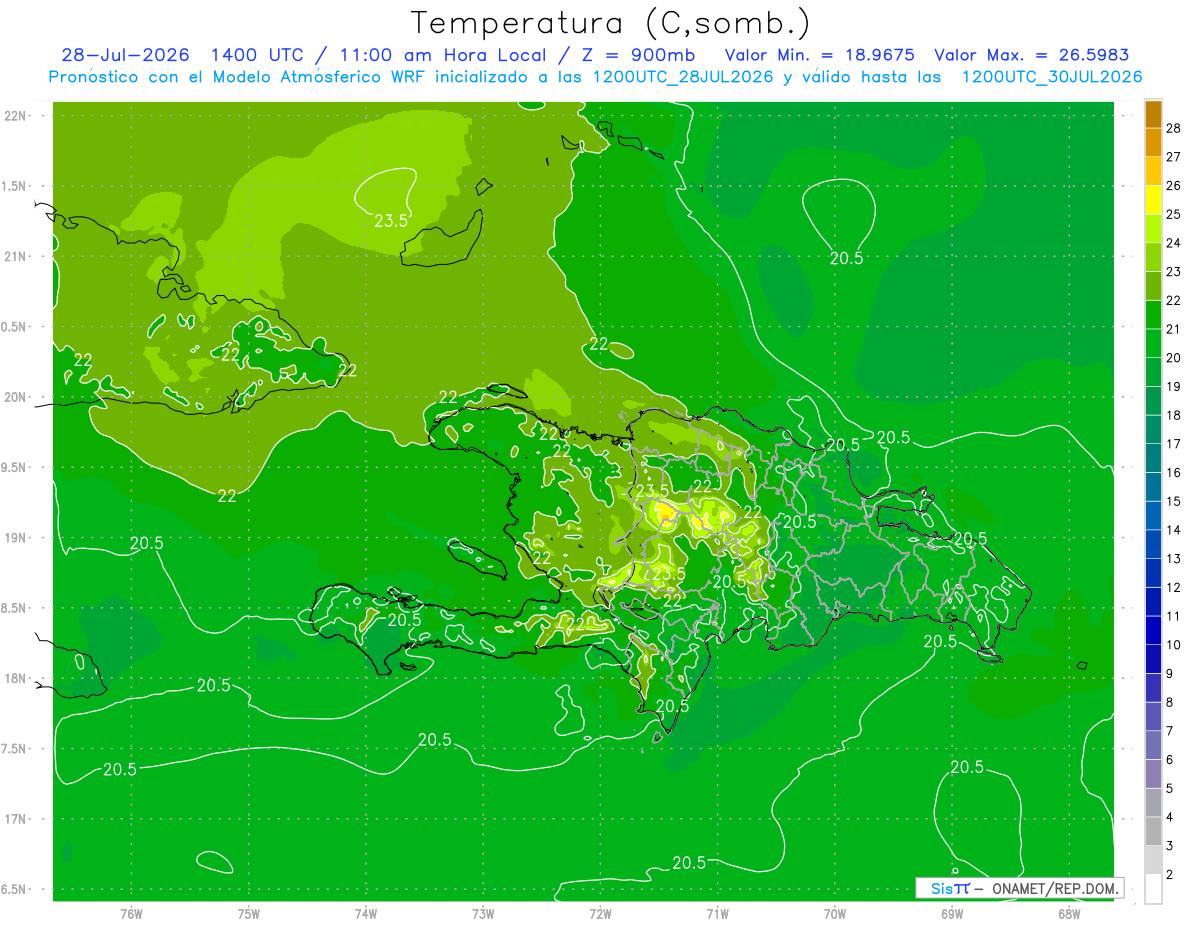Click the "19" label on the color scale
The image size is (1200, 927).
click(1174, 386)
